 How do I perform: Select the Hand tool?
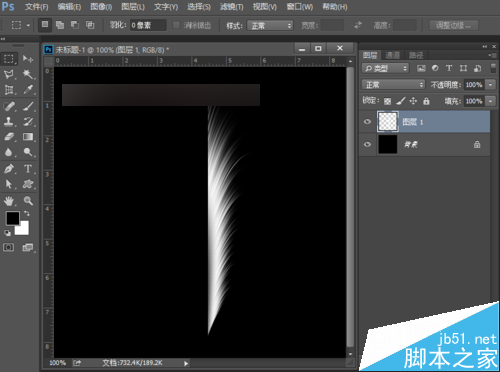9,201
